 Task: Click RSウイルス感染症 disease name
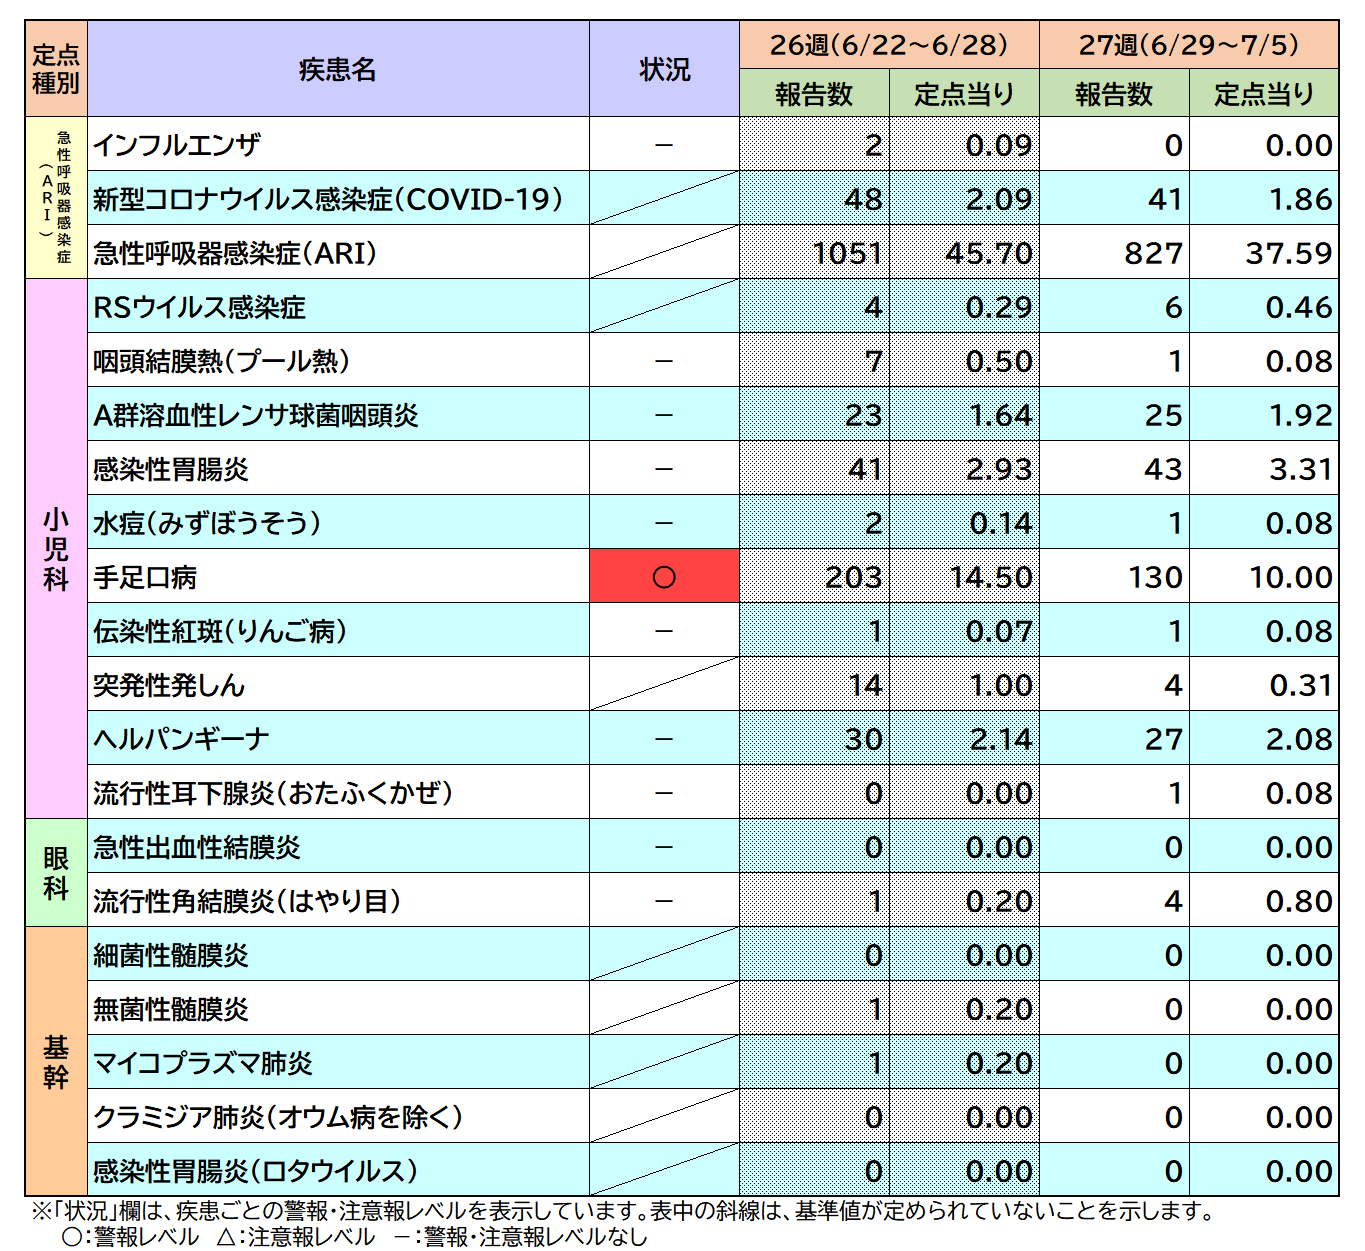pos(199,307)
